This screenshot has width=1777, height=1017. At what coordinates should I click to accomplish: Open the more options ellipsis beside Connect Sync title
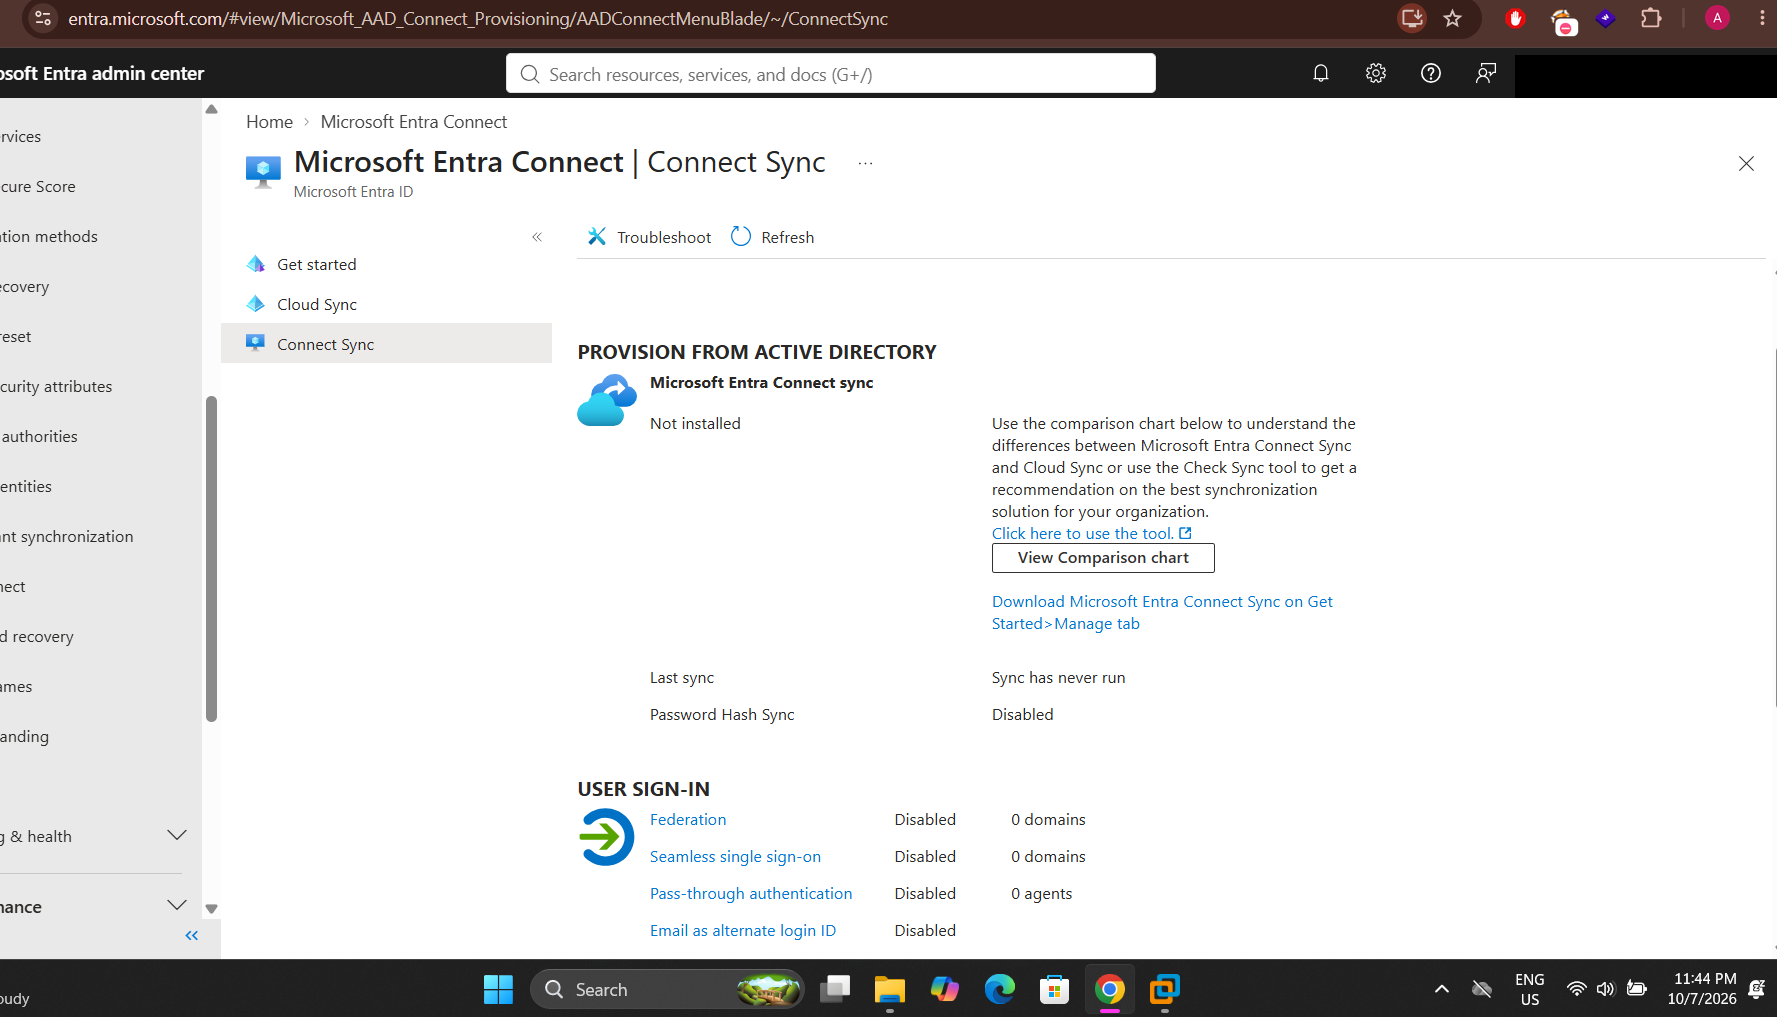pos(865,163)
